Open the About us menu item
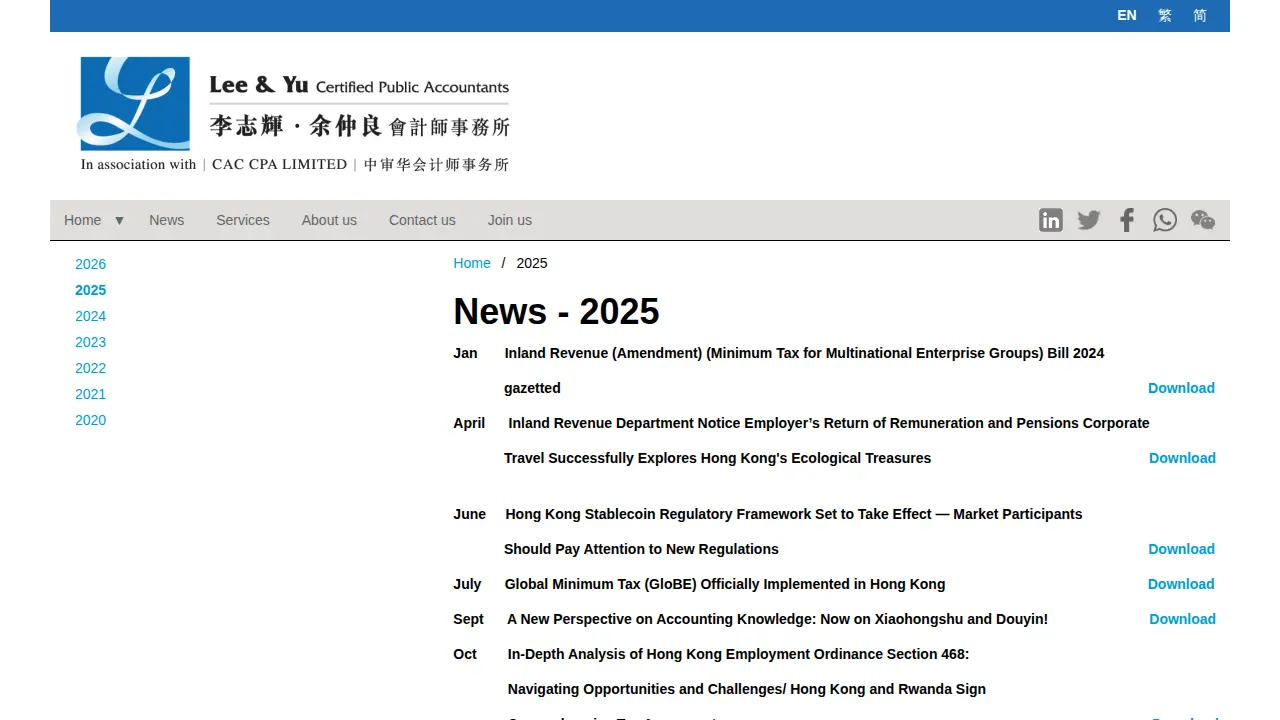 pyautogui.click(x=329, y=220)
